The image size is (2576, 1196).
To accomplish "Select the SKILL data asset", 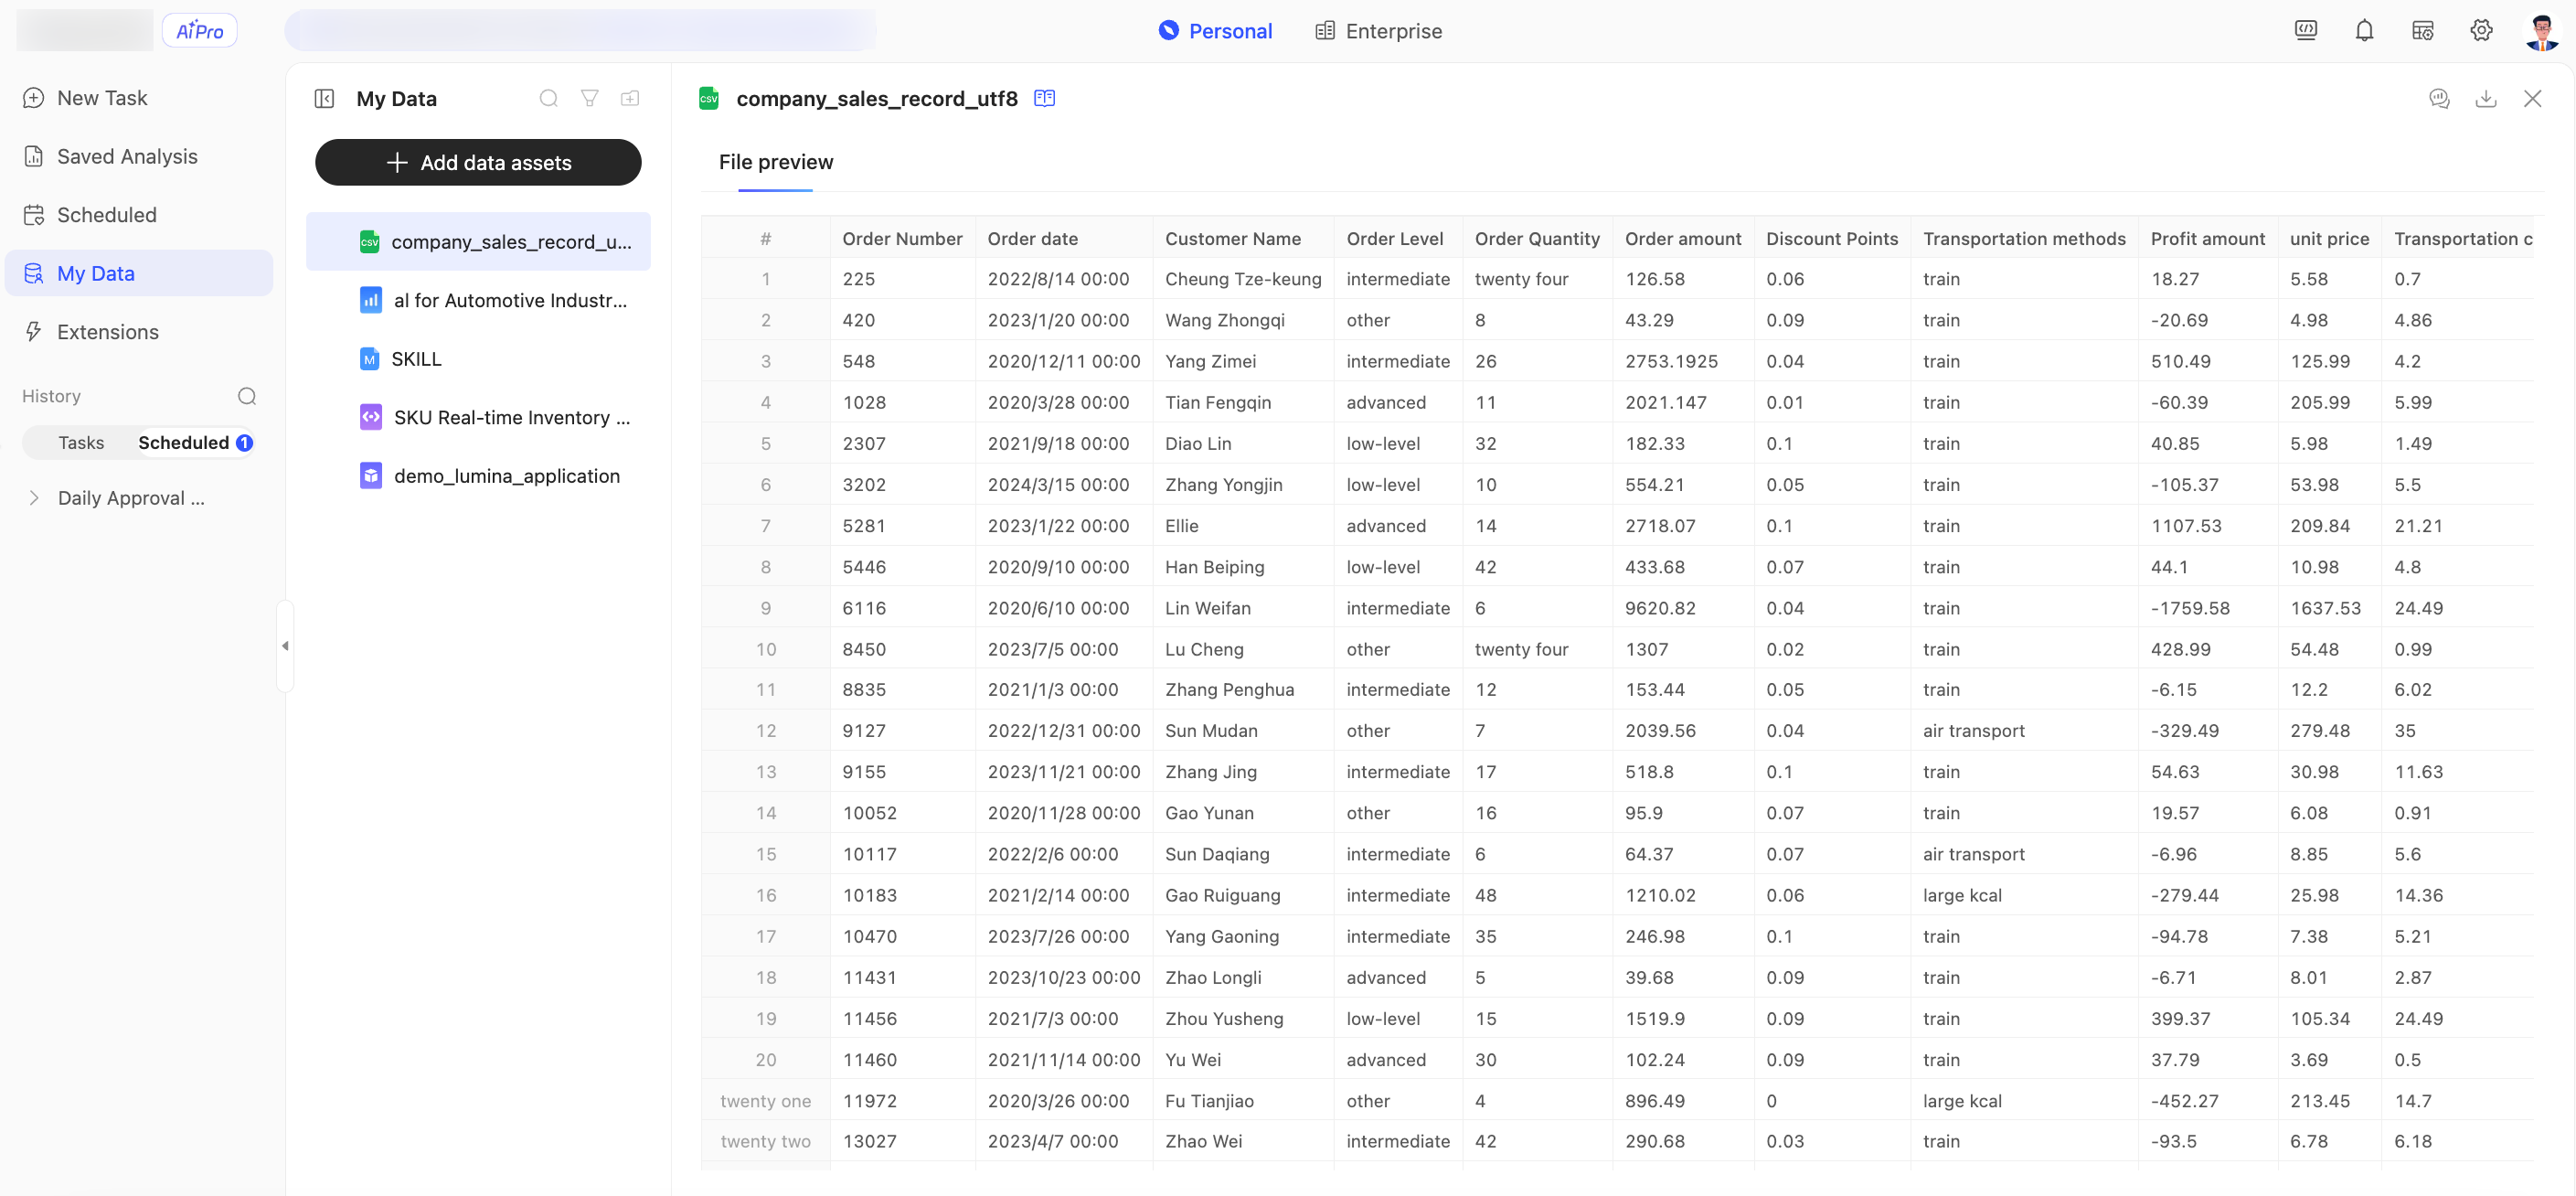I will (478, 359).
